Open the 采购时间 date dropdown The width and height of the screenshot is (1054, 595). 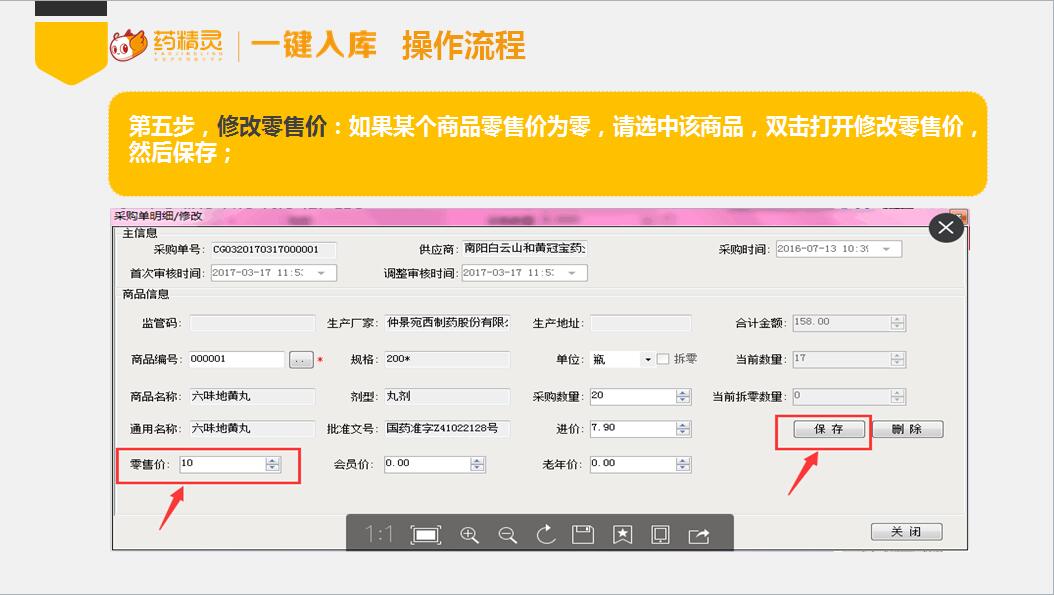(x=888, y=249)
